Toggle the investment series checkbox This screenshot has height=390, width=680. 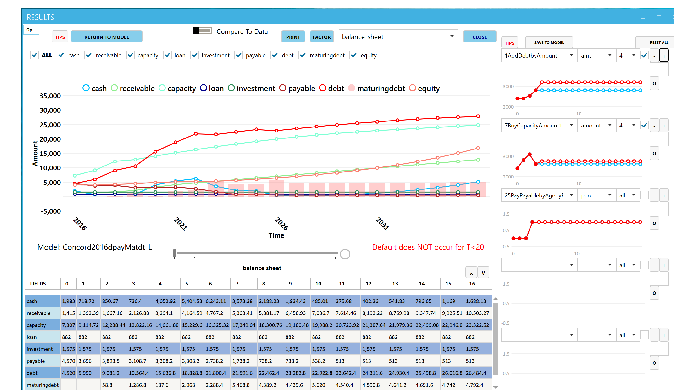point(194,55)
